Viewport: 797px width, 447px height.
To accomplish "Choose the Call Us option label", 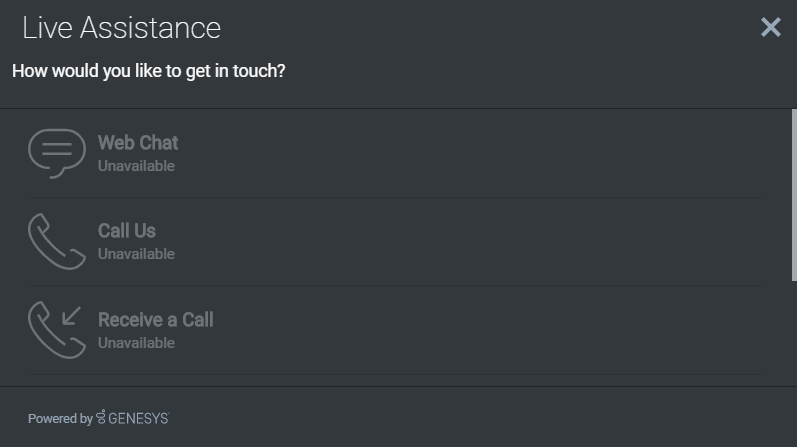I will coord(127,231).
